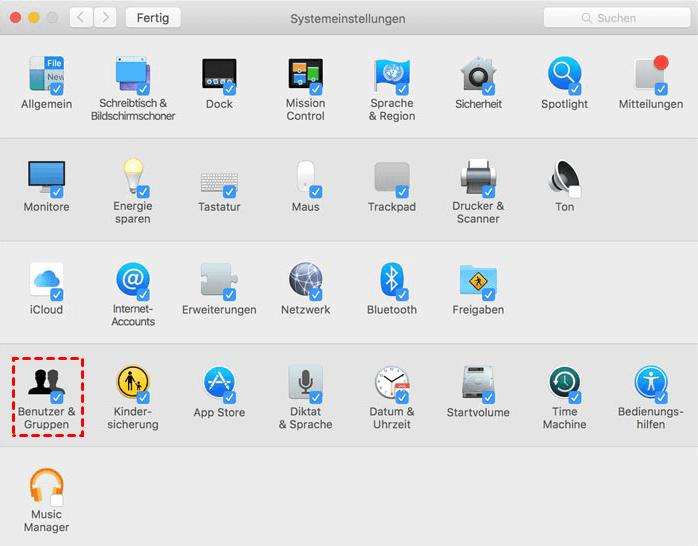This screenshot has width=698, height=546.
Task: Open the Netzwerk globe icon
Action: 305,281
